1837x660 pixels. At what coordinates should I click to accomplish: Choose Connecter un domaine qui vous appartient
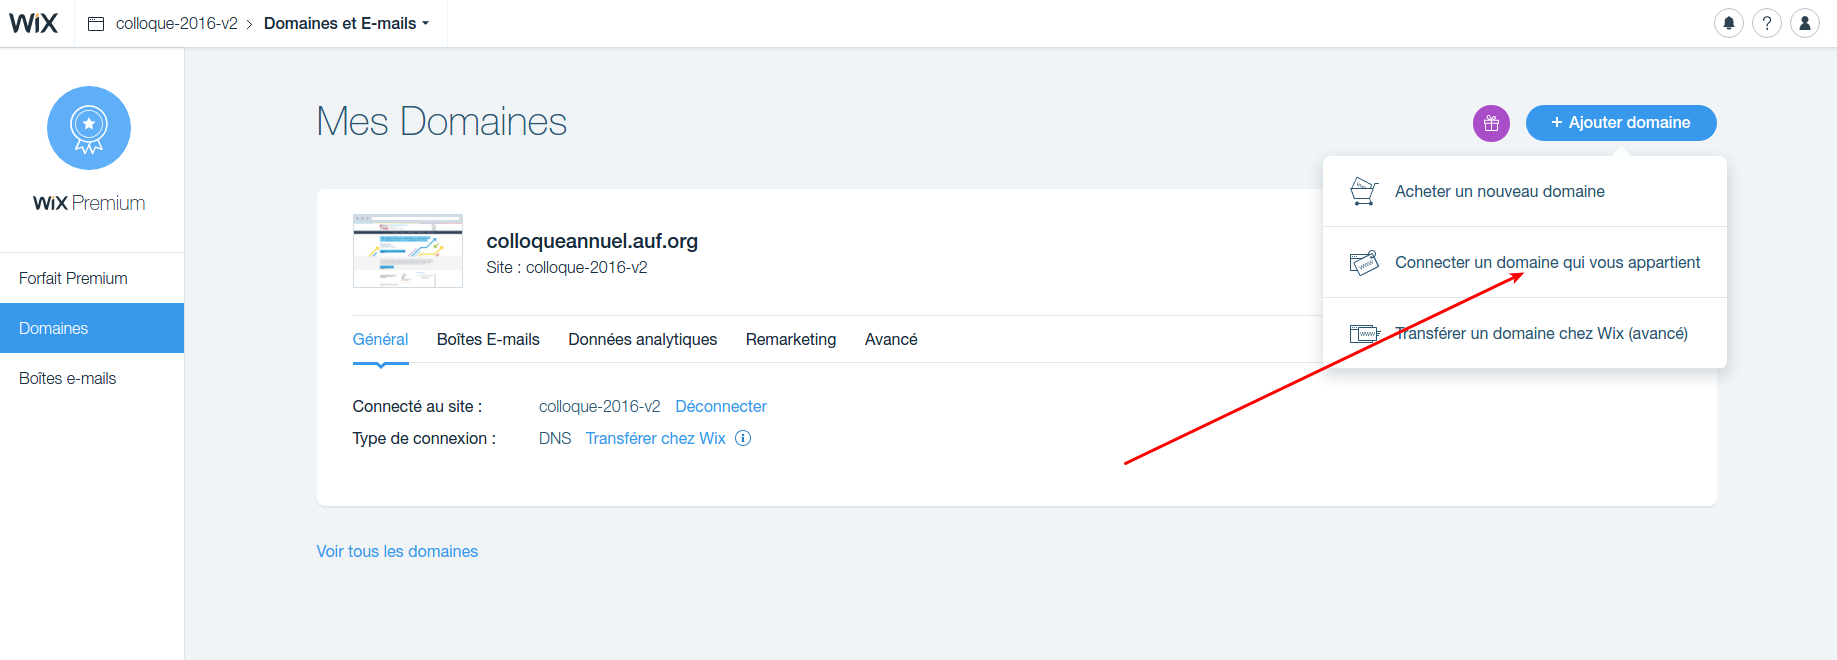click(x=1525, y=262)
